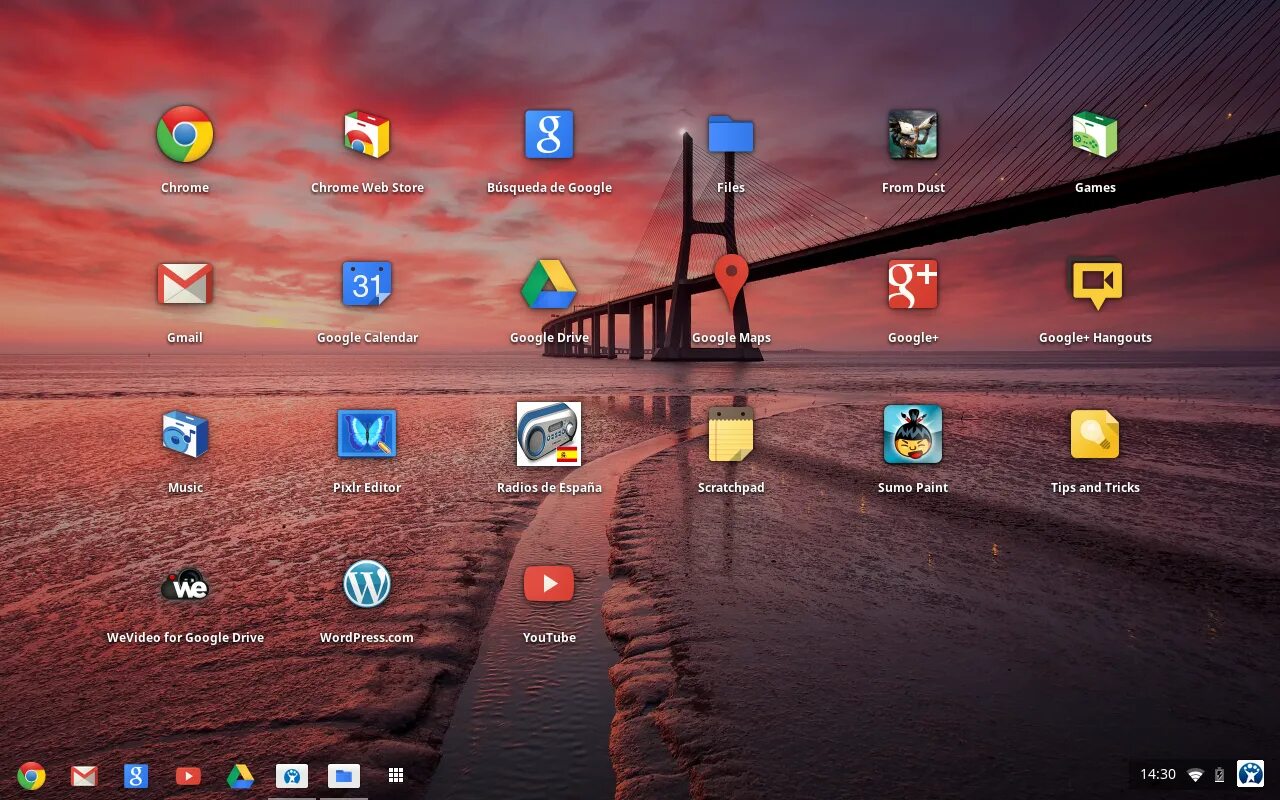The width and height of the screenshot is (1280, 800).
Task: Launch Chrome Web Store
Action: (367, 135)
